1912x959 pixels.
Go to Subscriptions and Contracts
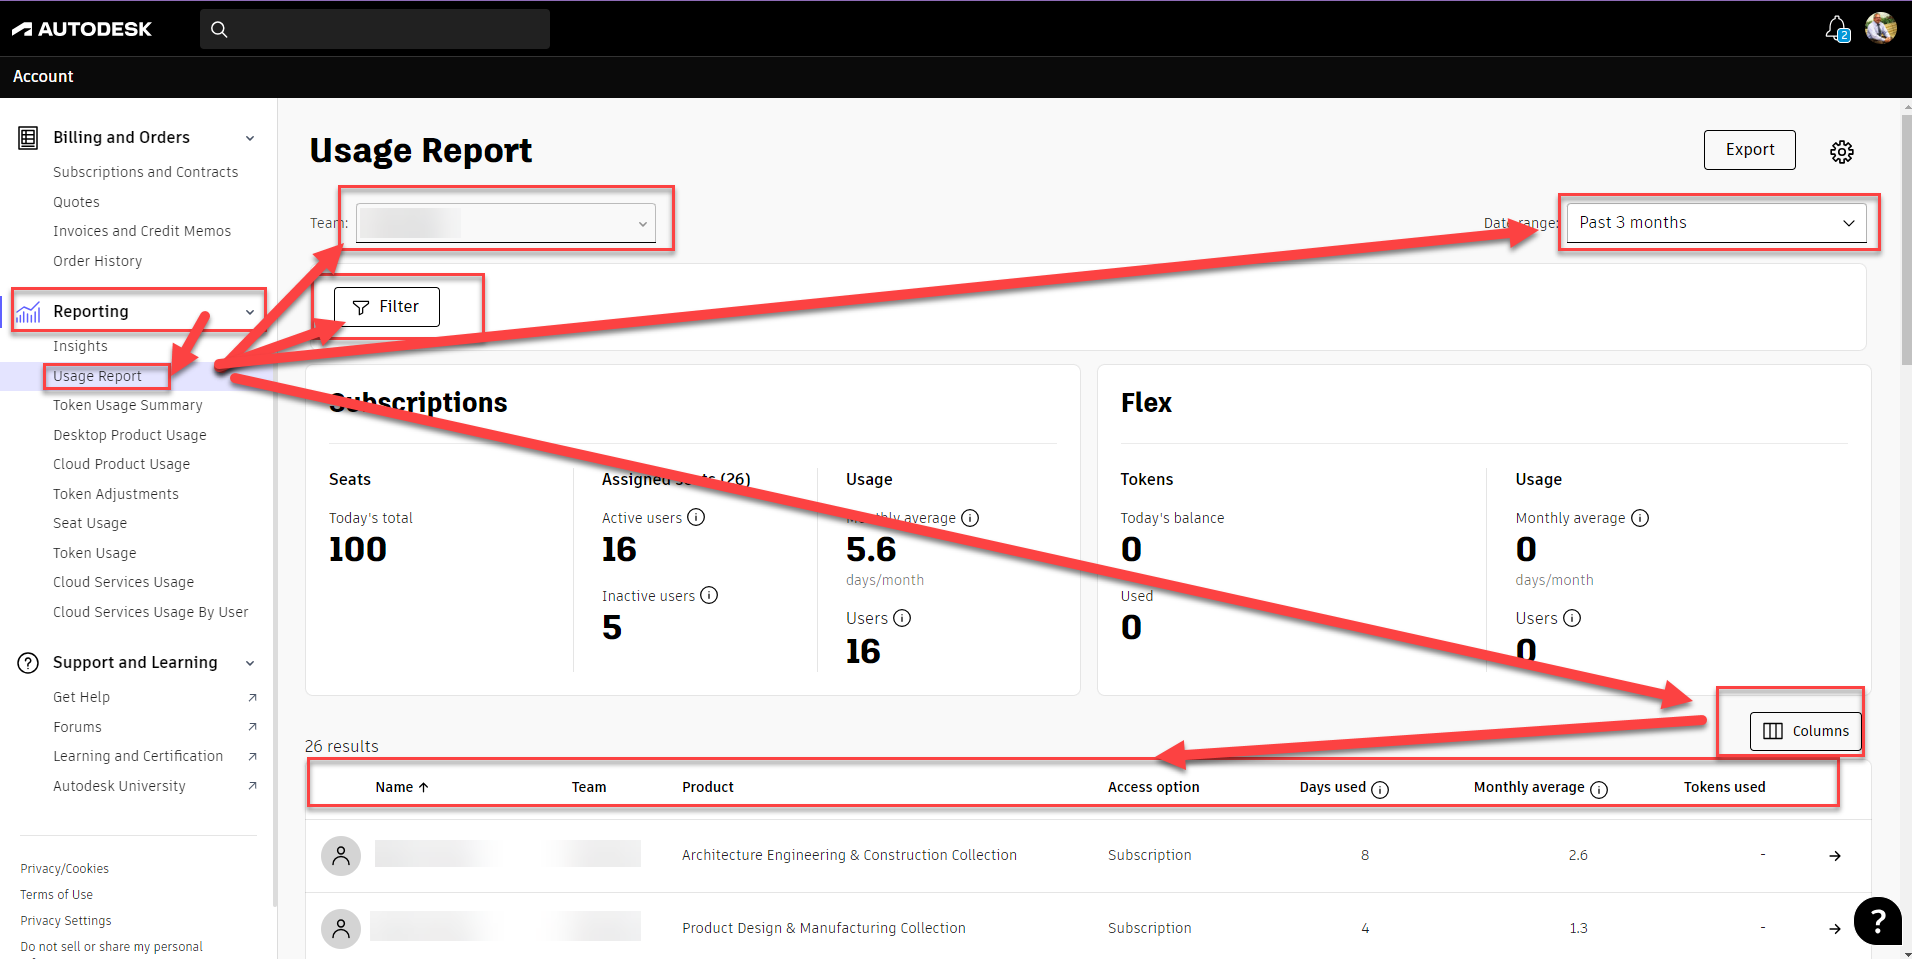click(x=146, y=172)
